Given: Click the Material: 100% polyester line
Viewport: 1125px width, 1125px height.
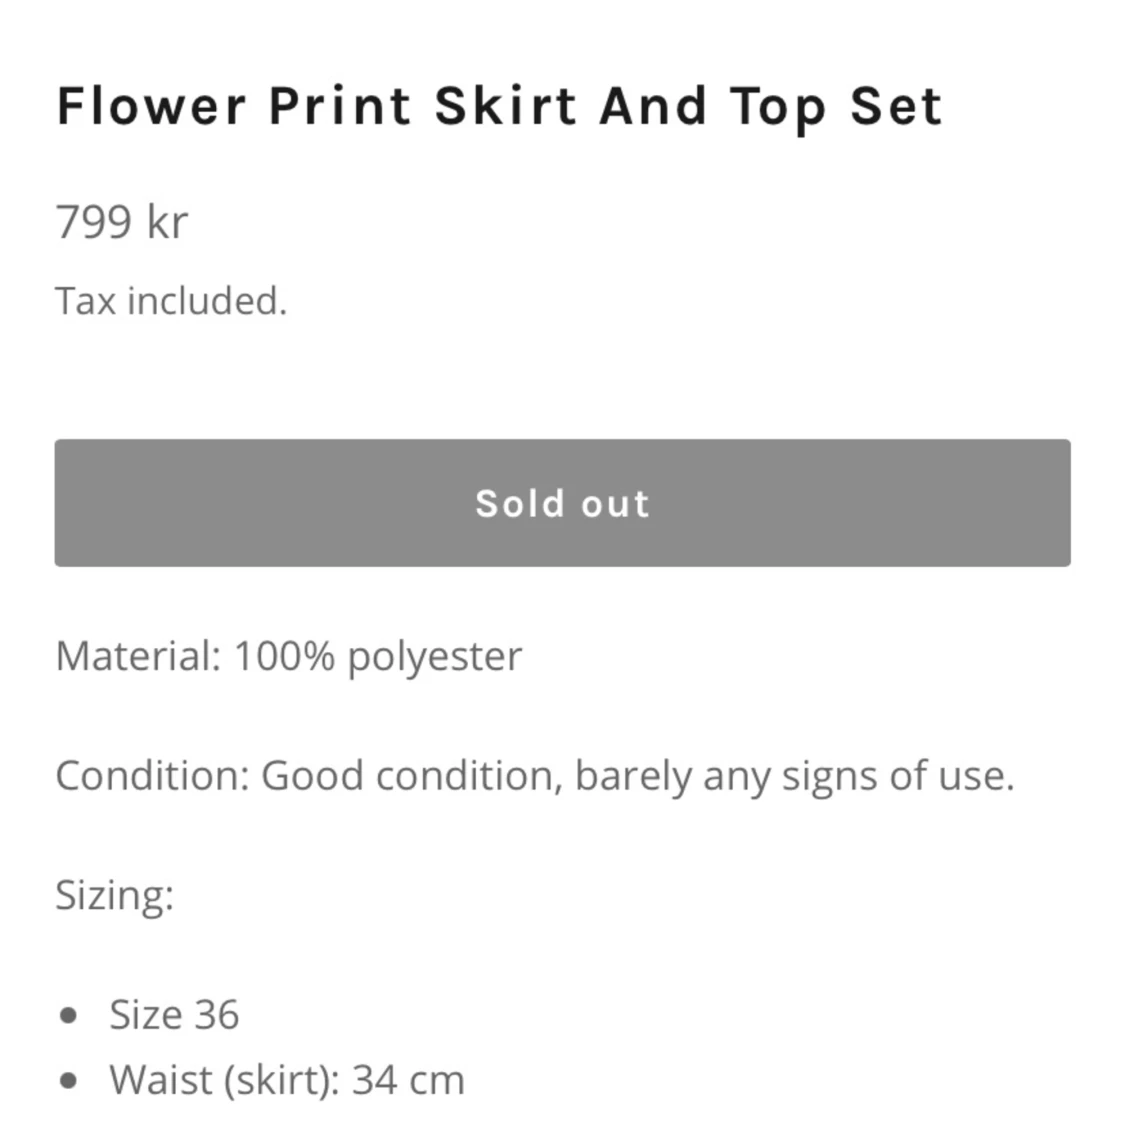Looking at the screenshot, I should pyautogui.click(x=288, y=657).
